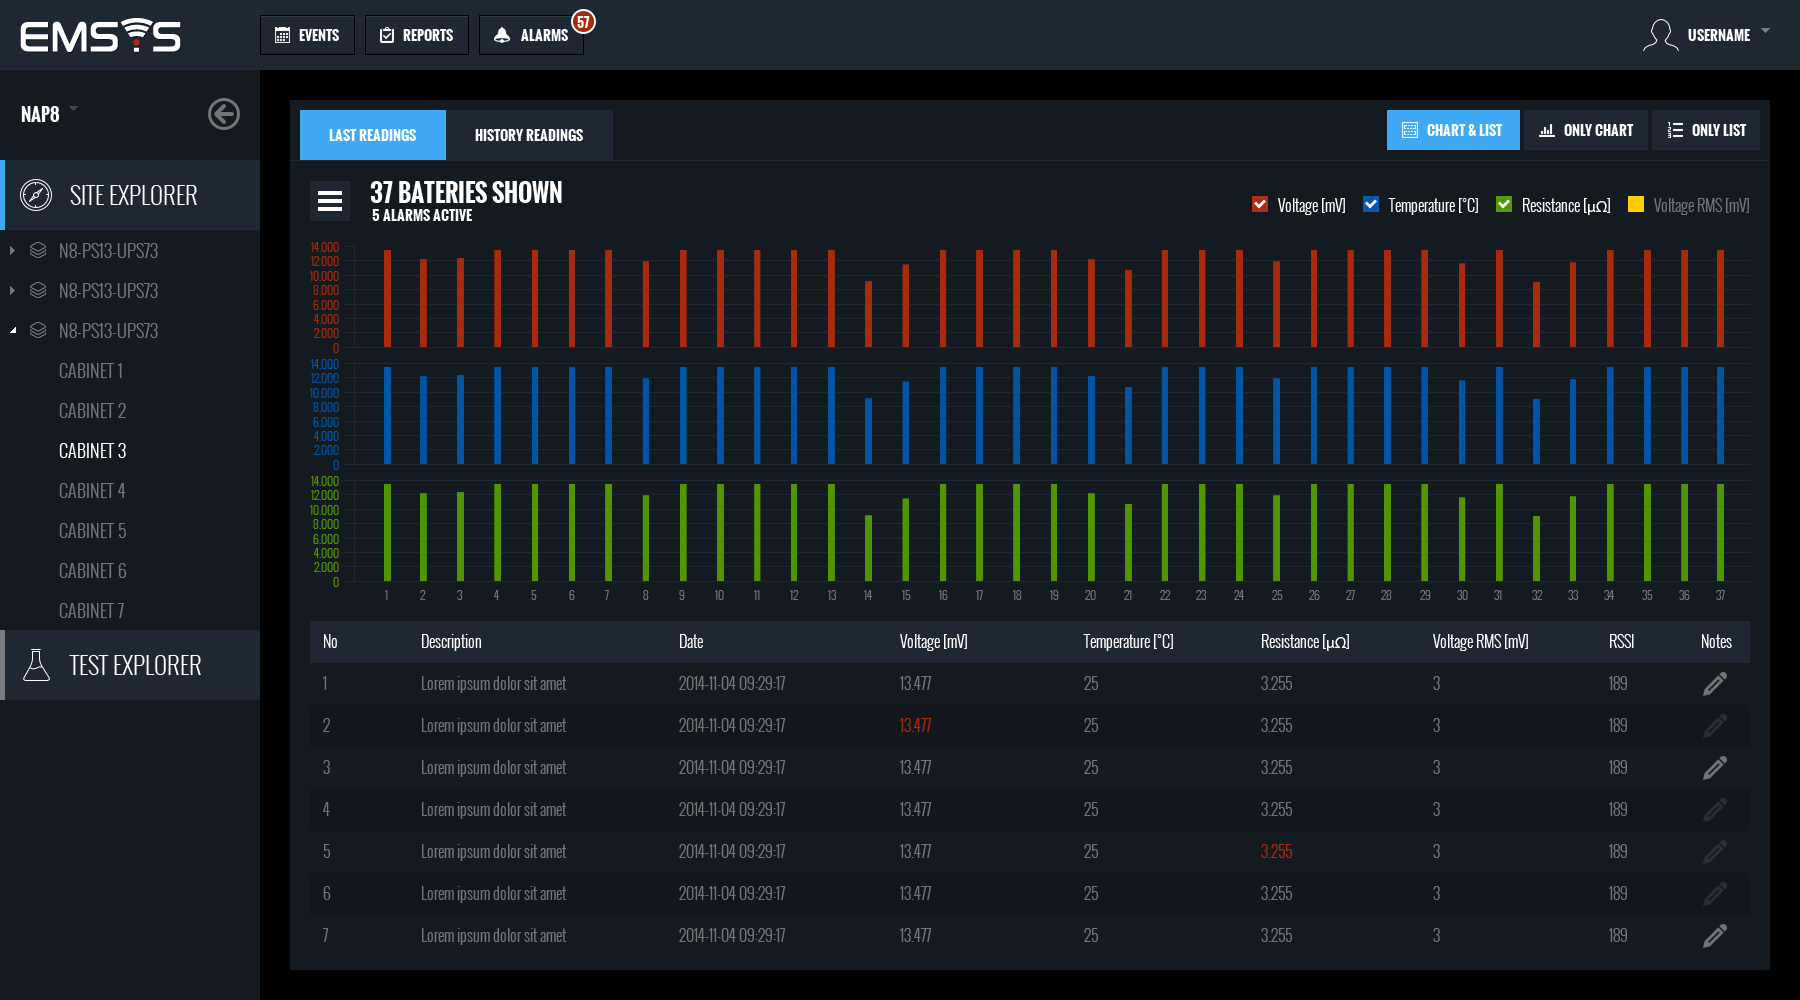Edit notes with pencil icon in row 3
1800x1000 pixels.
[x=1715, y=768]
